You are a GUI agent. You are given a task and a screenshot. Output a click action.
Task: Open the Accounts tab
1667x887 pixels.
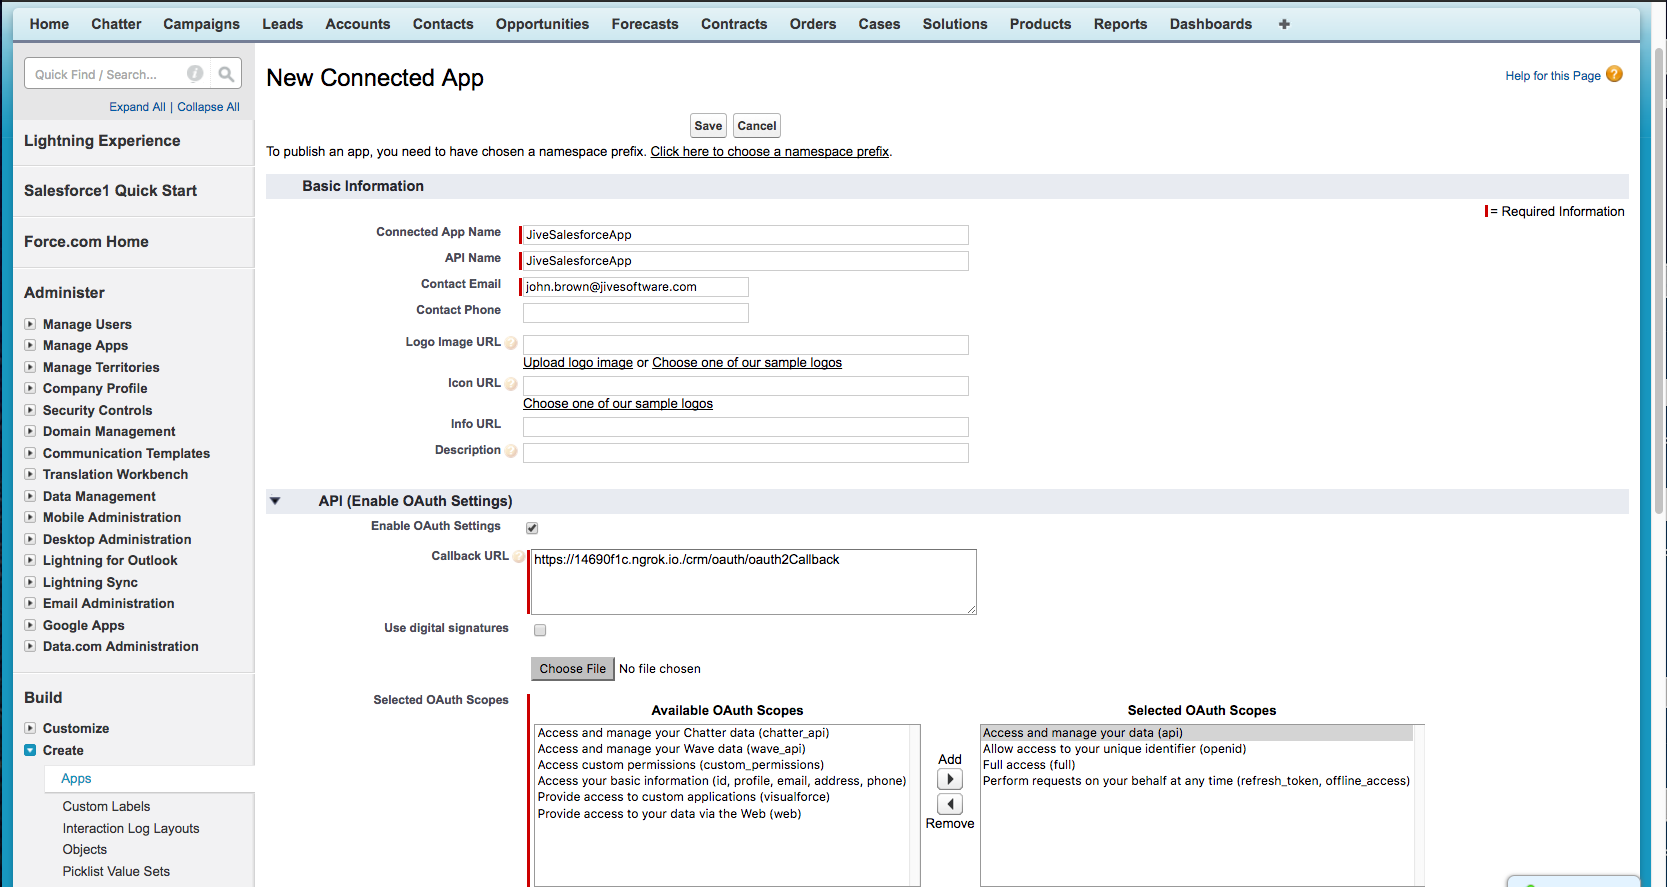point(357,24)
